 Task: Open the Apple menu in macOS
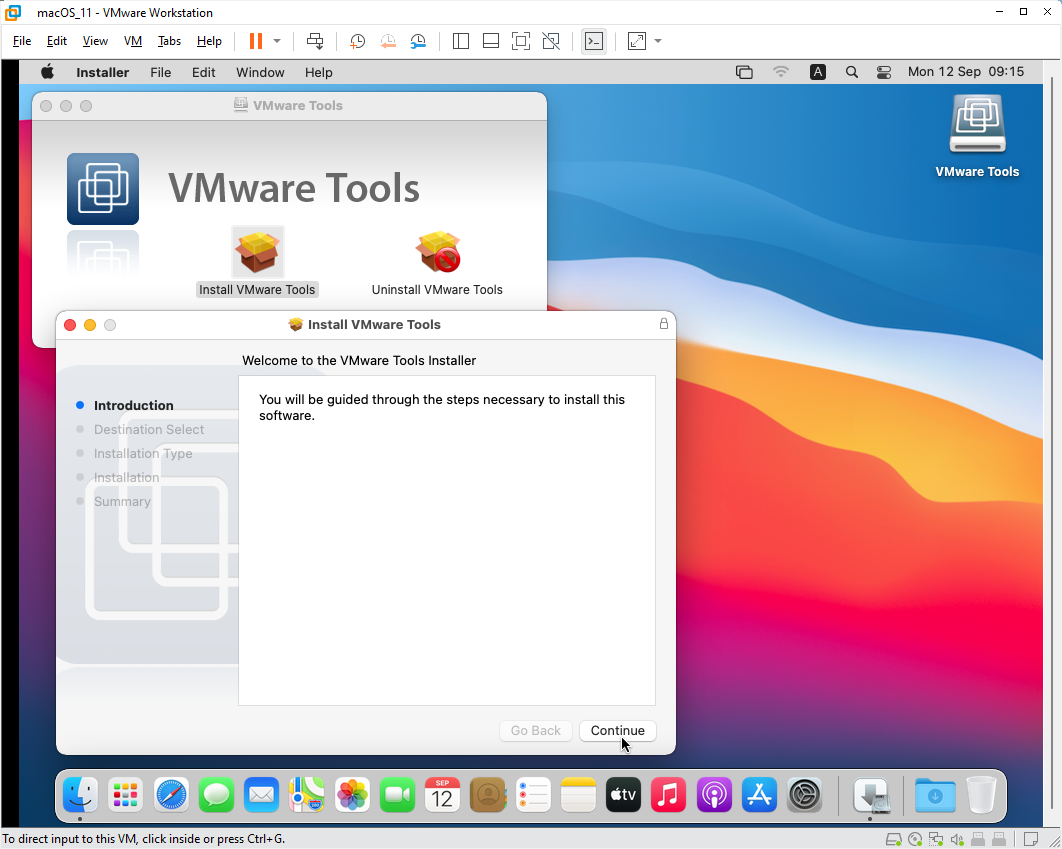pos(47,72)
